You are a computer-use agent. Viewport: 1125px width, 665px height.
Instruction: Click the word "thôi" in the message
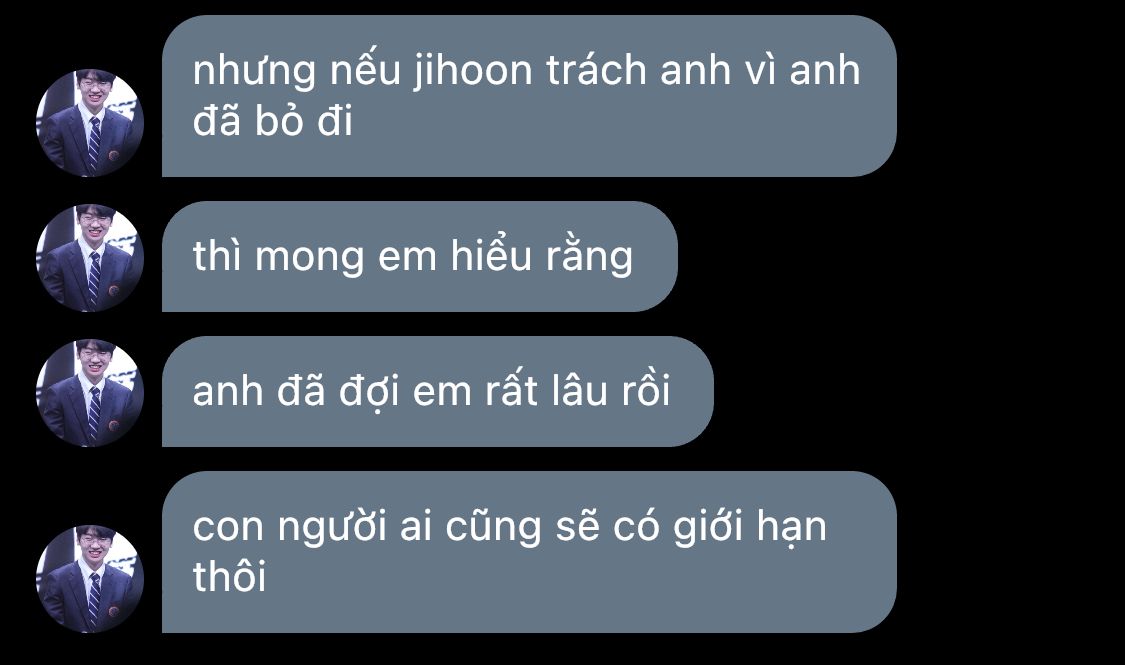(229, 575)
